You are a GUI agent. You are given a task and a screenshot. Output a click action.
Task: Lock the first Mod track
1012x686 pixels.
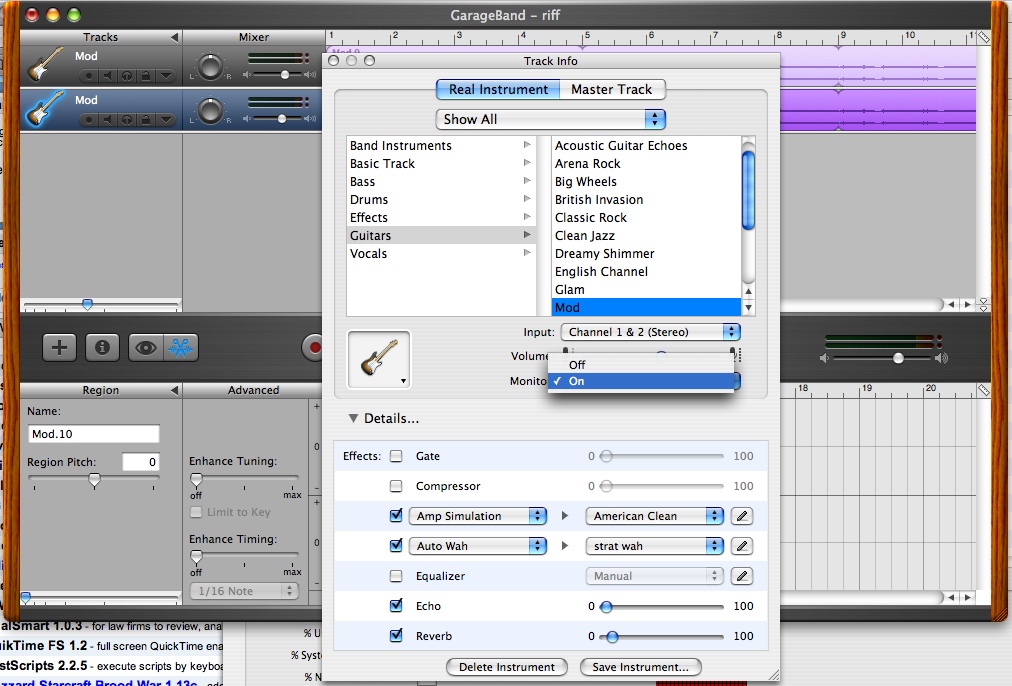pyautogui.click(x=146, y=76)
